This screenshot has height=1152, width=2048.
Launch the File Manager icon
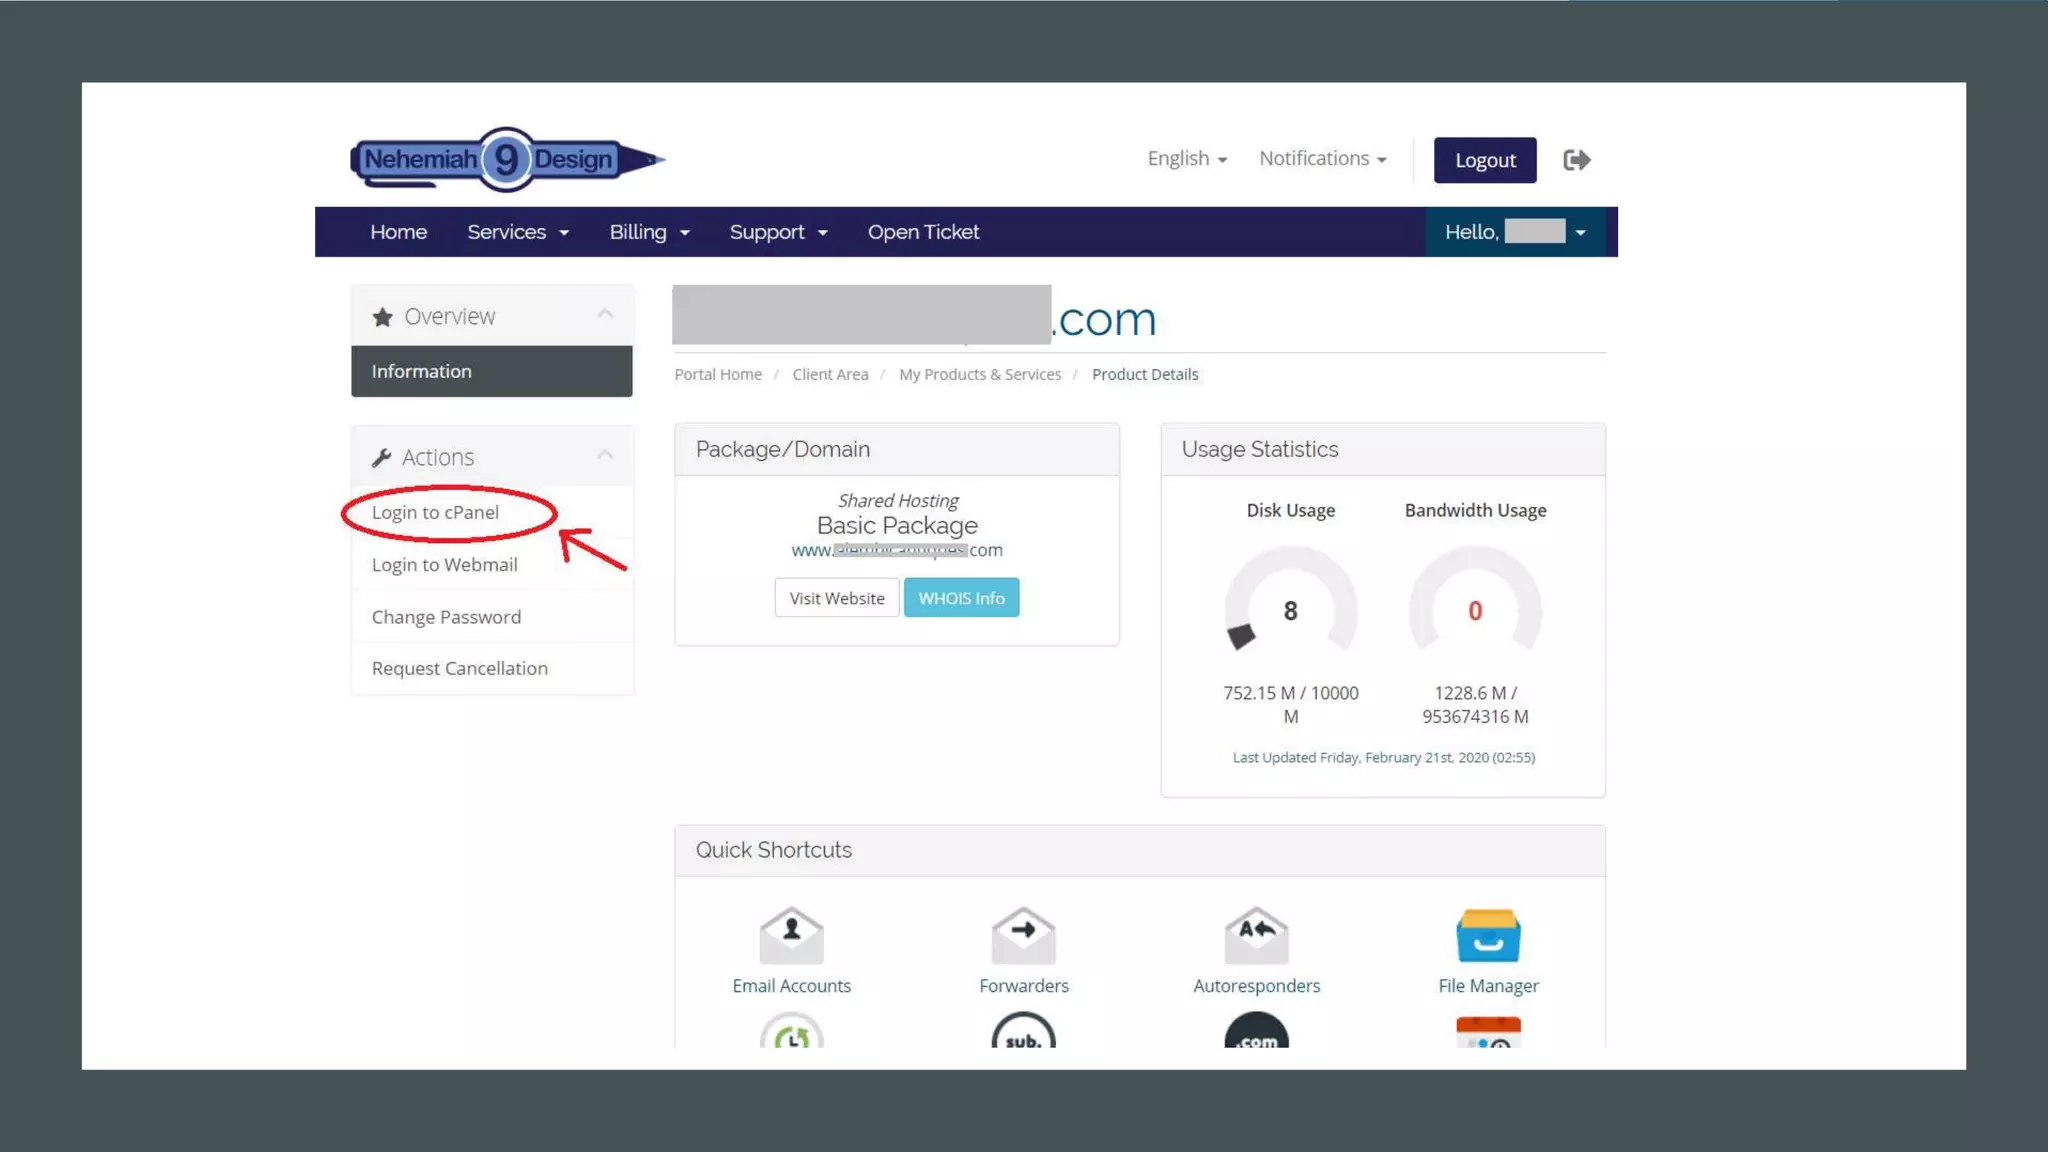[1488, 936]
